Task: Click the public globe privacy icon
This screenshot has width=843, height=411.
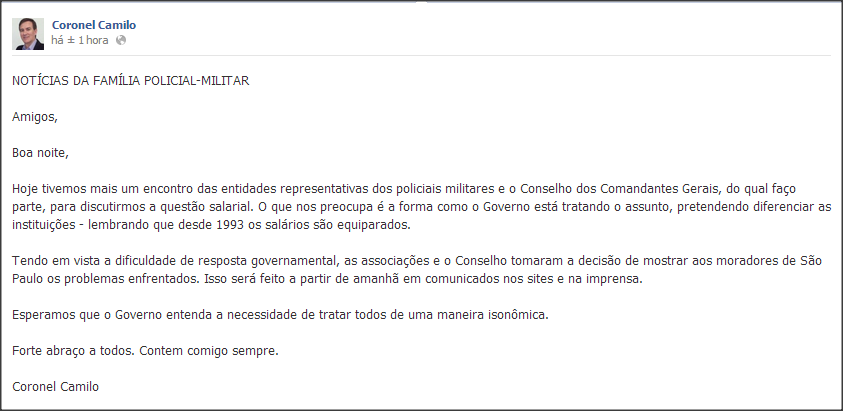Action: 121,40
